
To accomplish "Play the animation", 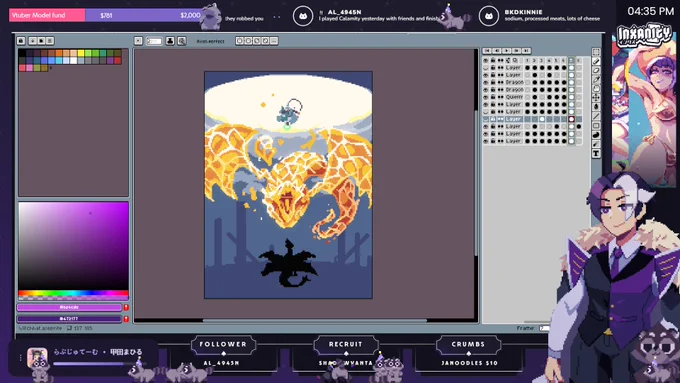I will pyautogui.click(x=507, y=51).
